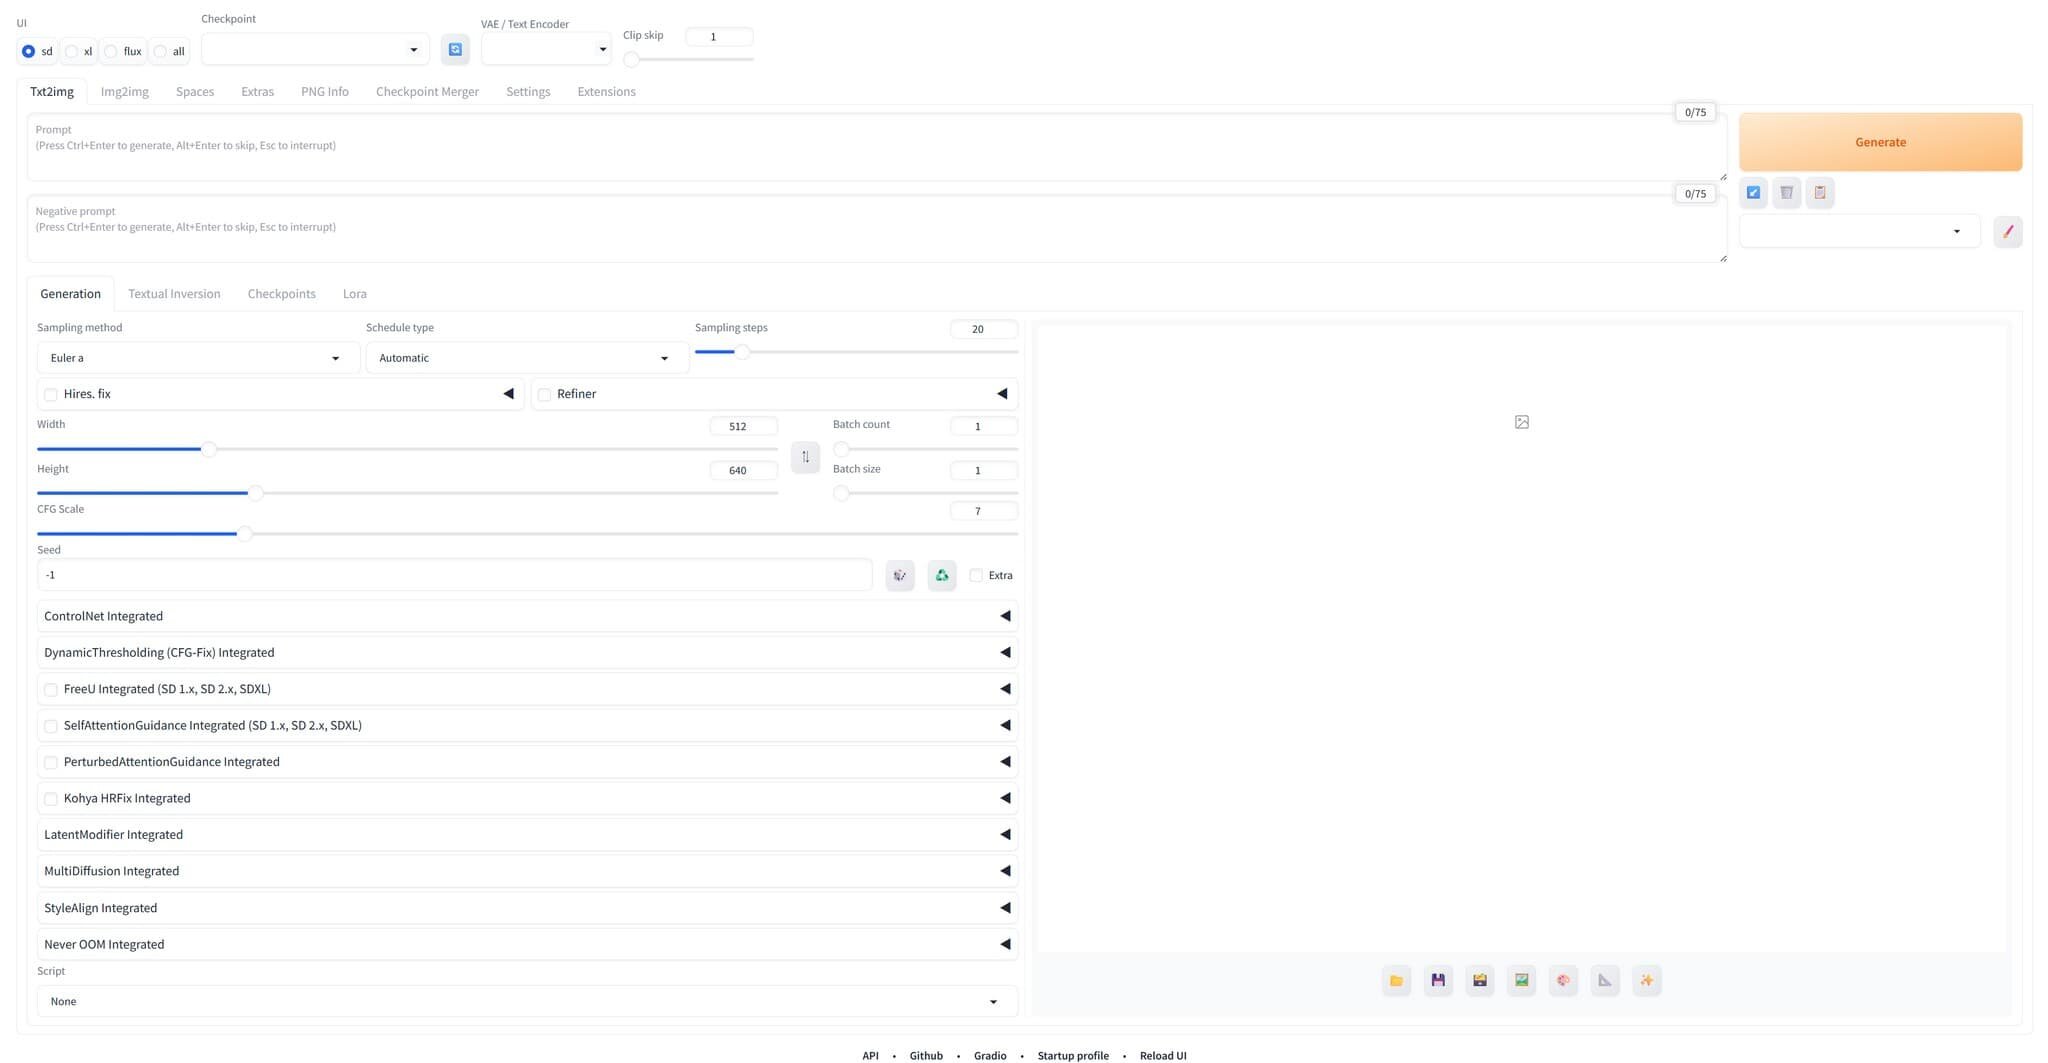
Task: Click the Reload UI footer link
Action: tap(1163, 1055)
